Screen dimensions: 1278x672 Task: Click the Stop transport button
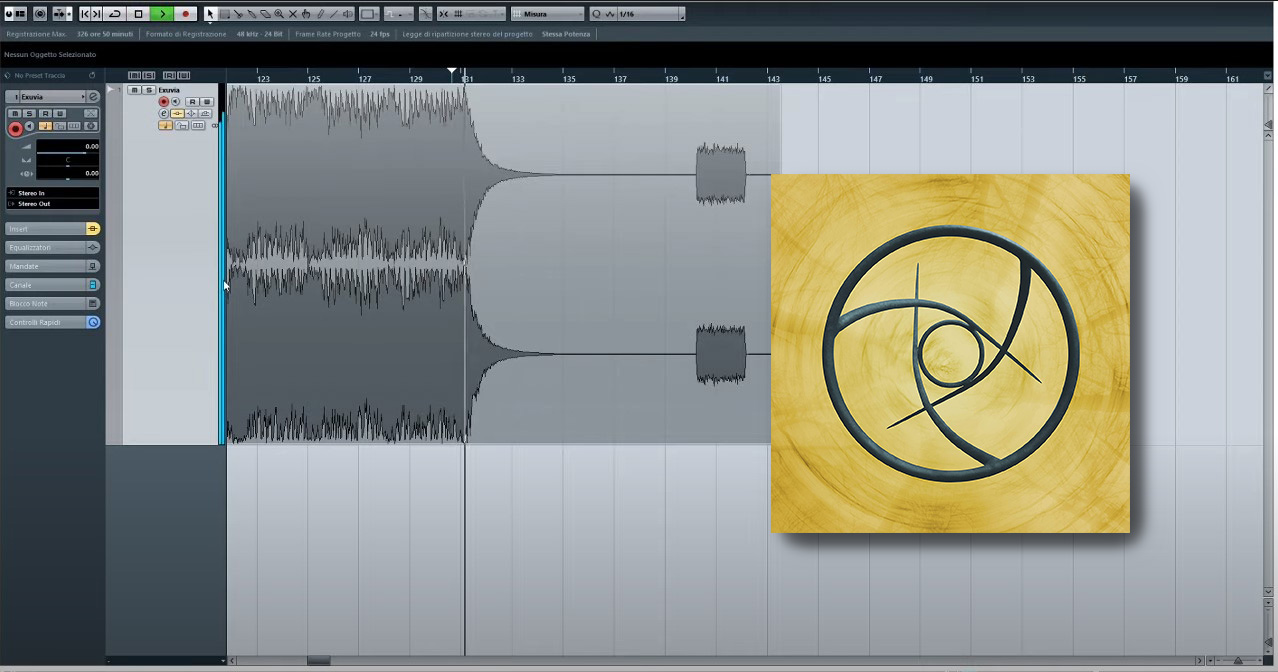pos(138,14)
